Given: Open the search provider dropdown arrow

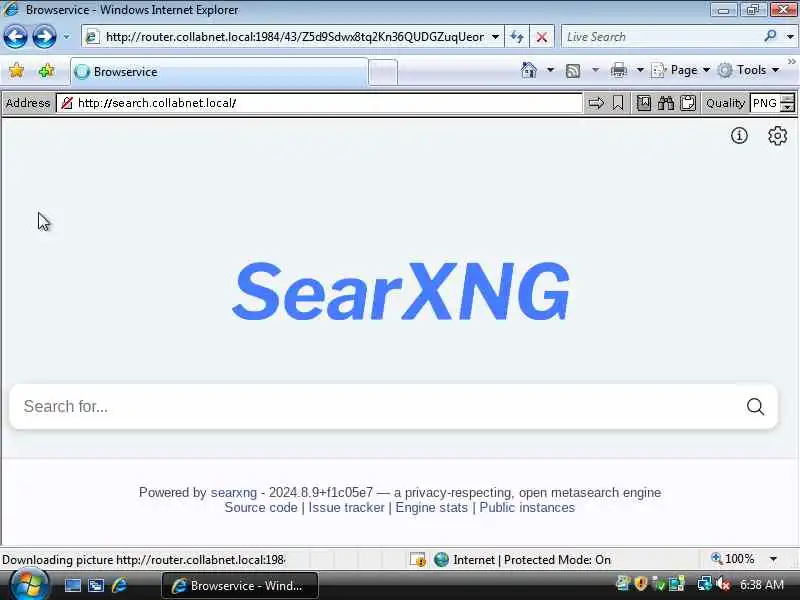Looking at the screenshot, I should [x=790, y=37].
